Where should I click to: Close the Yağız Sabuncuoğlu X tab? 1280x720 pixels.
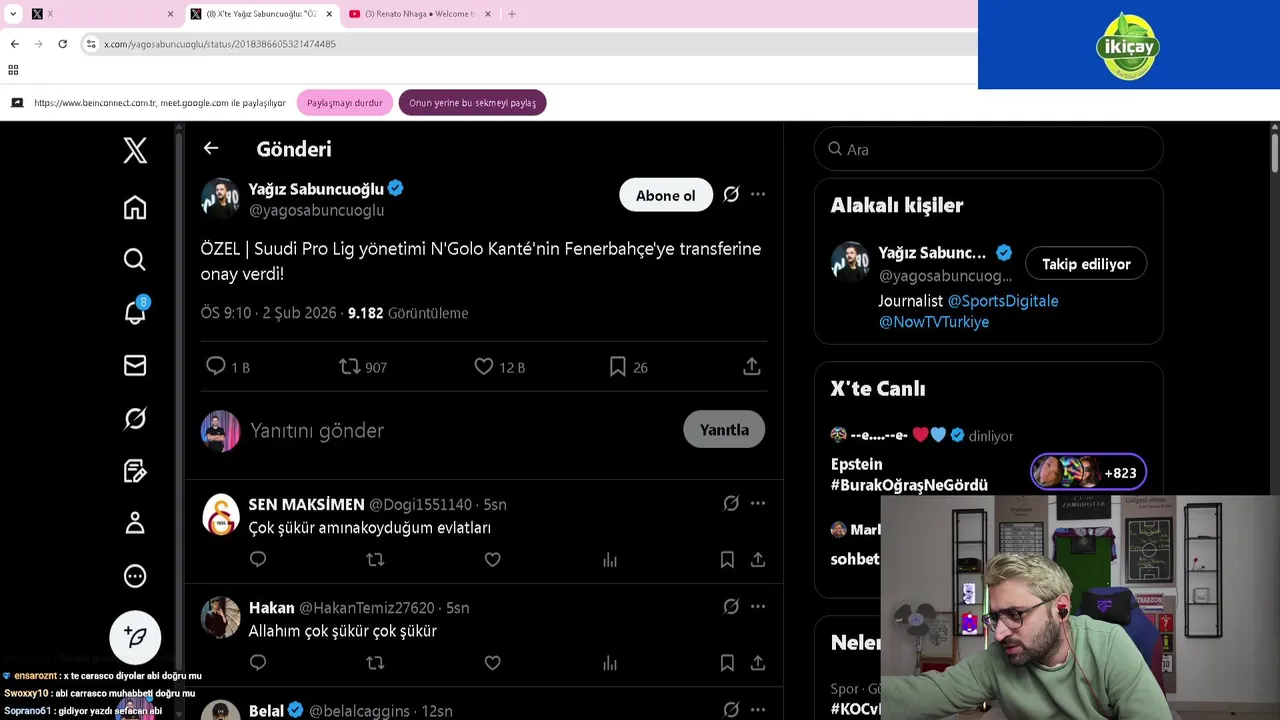click(329, 14)
